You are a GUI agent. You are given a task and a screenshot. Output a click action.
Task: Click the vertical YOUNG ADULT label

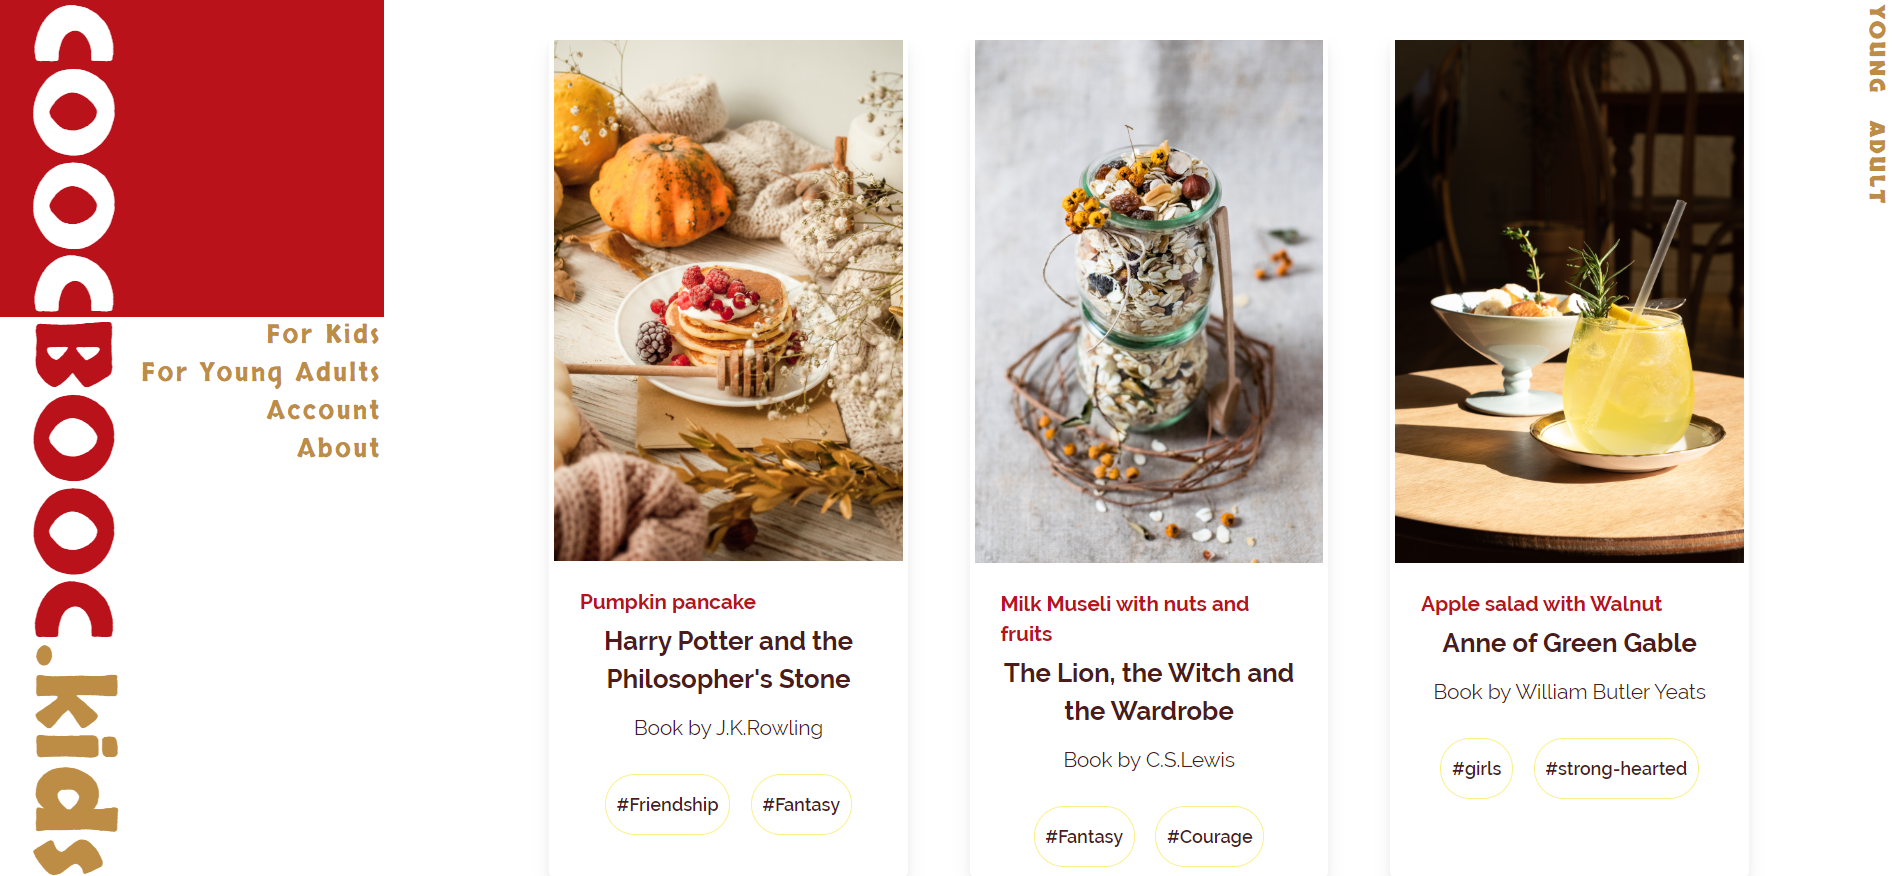point(1877,104)
